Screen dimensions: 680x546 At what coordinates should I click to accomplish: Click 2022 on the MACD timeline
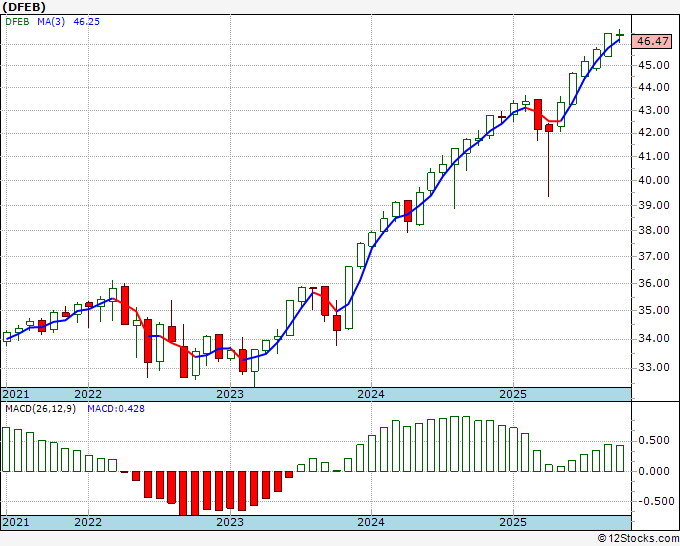point(88,522)
